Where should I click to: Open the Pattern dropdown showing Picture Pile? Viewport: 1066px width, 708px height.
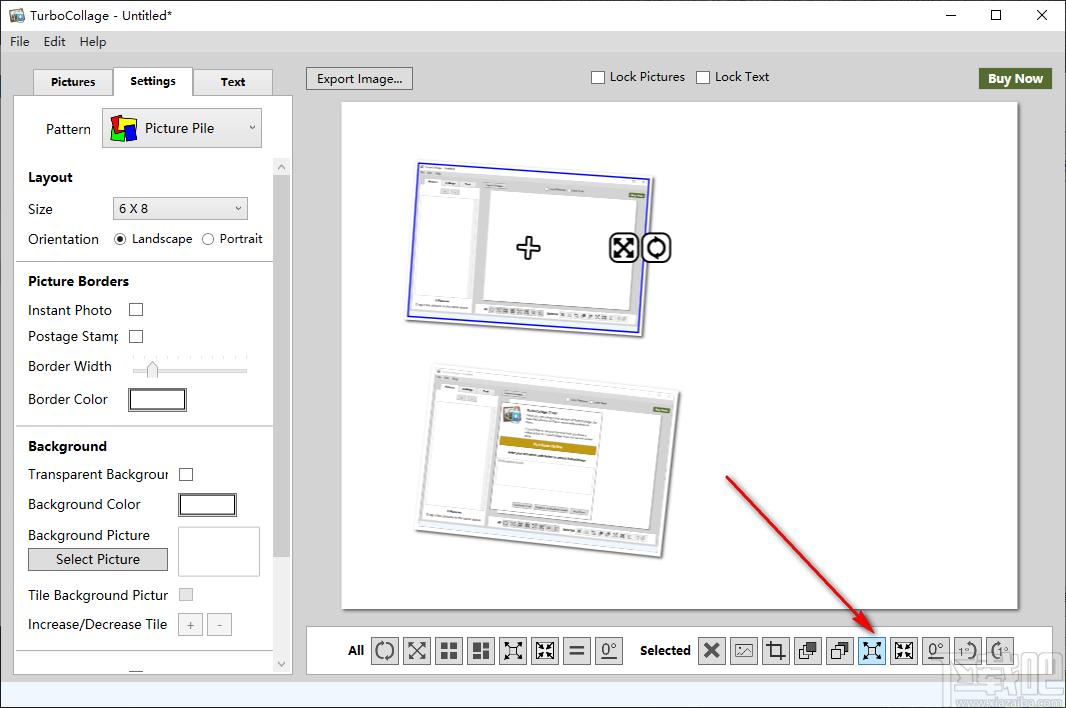pyautogui.click(x=182, y=128)
